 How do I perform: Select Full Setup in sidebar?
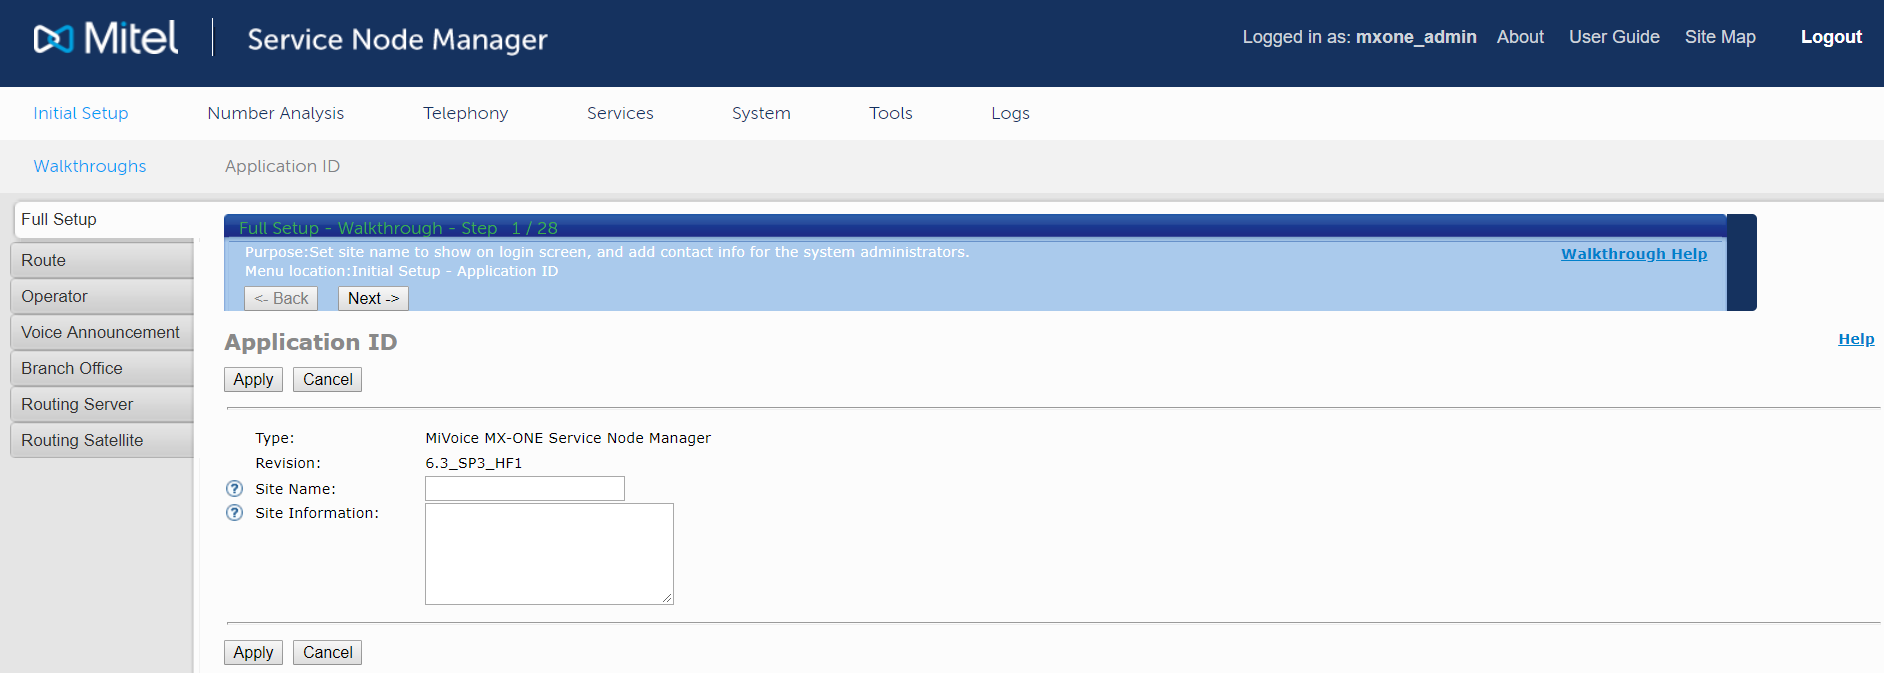click(104, 220)
